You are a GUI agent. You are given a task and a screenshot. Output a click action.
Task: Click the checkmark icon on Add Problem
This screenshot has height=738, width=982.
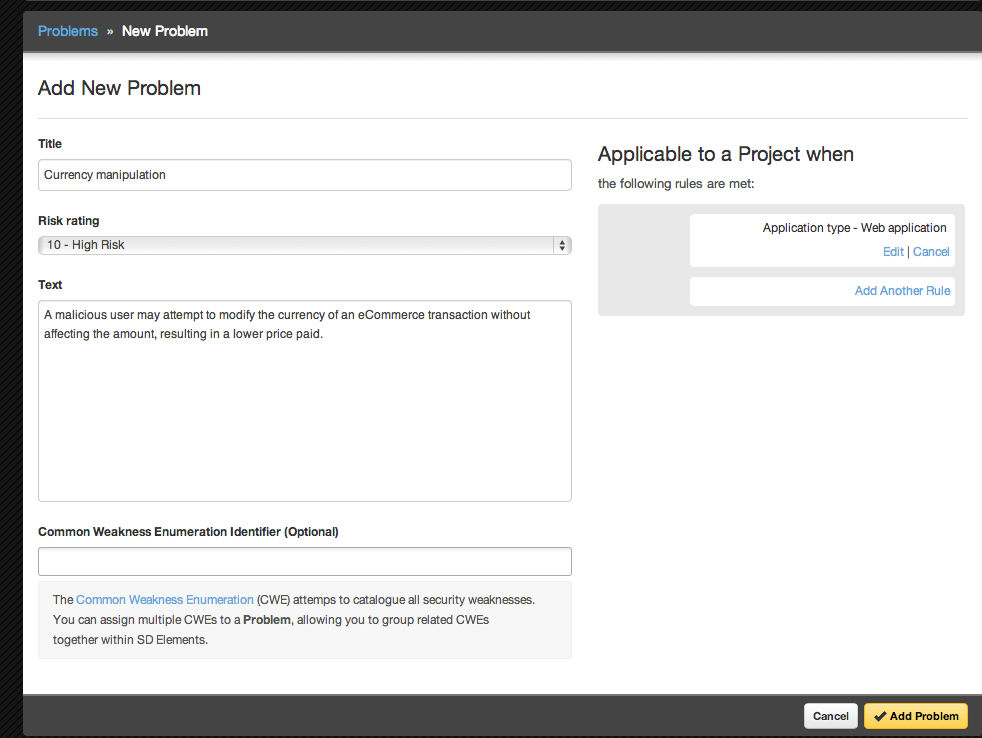click(x=880, y=716)
